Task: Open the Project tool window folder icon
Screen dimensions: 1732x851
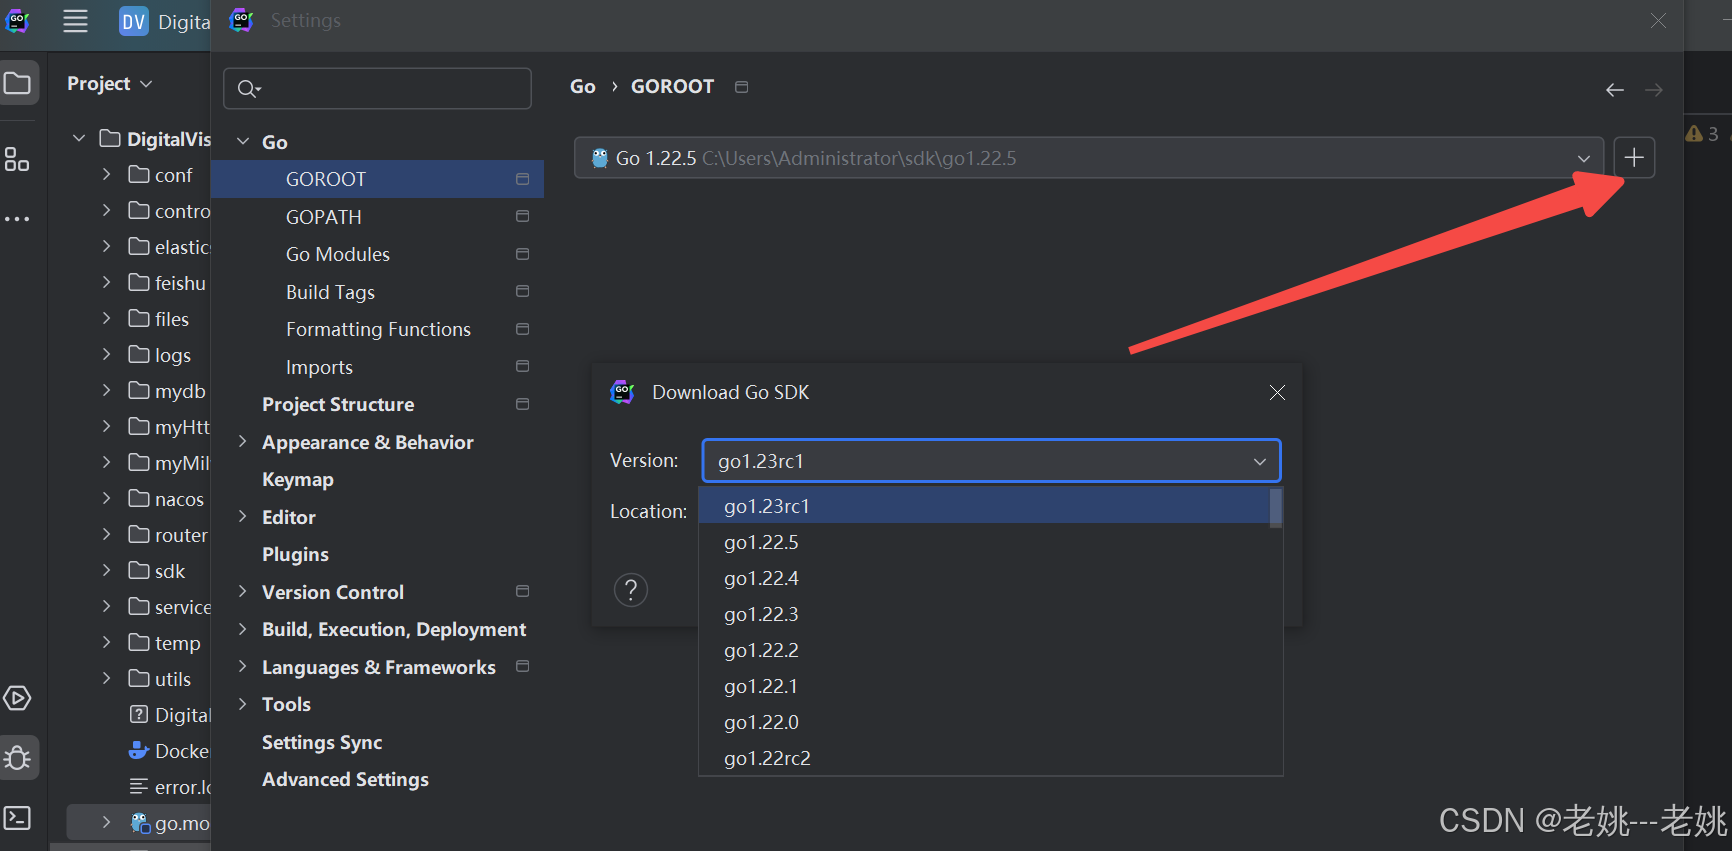Action: point(18,83)
